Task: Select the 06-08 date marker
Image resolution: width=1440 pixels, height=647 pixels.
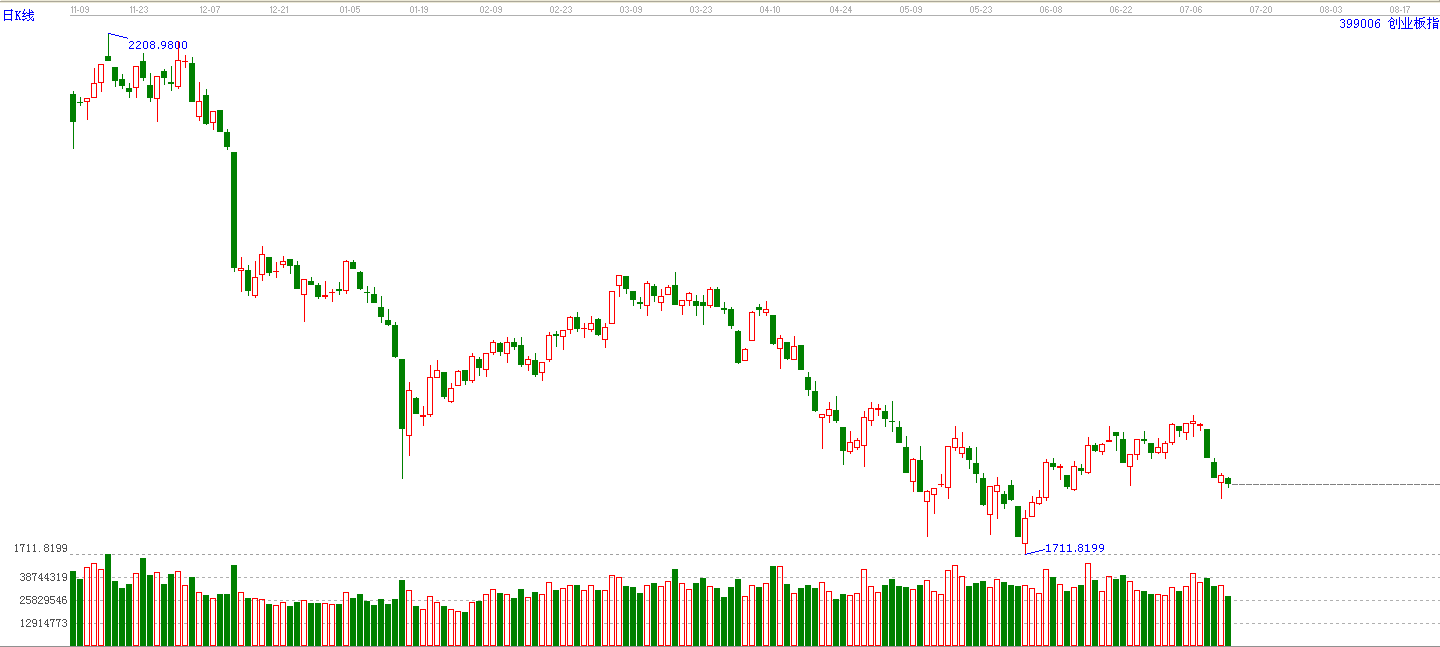Action: (1050, 9)
